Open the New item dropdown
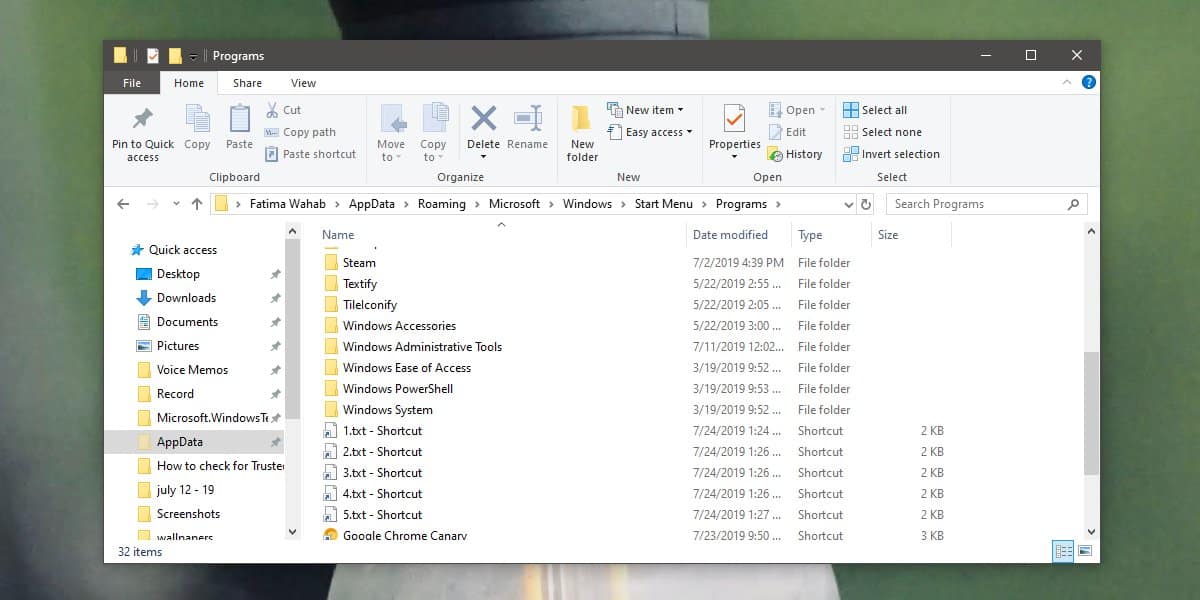Image resolution: width=1200 pixels, height=600 pixels. click(x=645, y=110)
